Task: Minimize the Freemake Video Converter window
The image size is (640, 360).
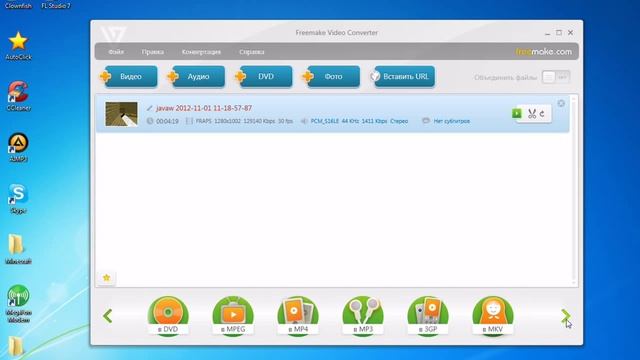Action: (547, 33)
